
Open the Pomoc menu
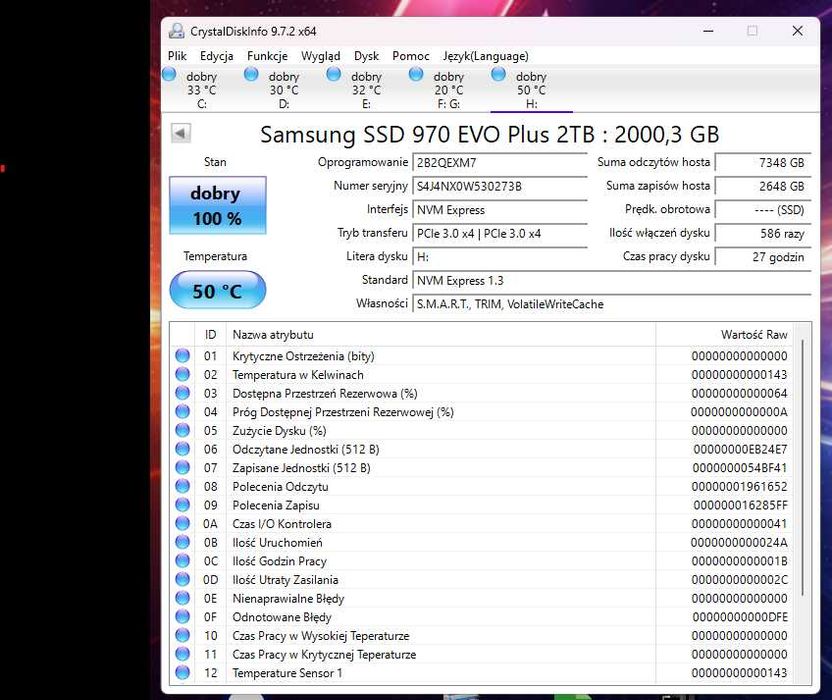coord(411,56)
